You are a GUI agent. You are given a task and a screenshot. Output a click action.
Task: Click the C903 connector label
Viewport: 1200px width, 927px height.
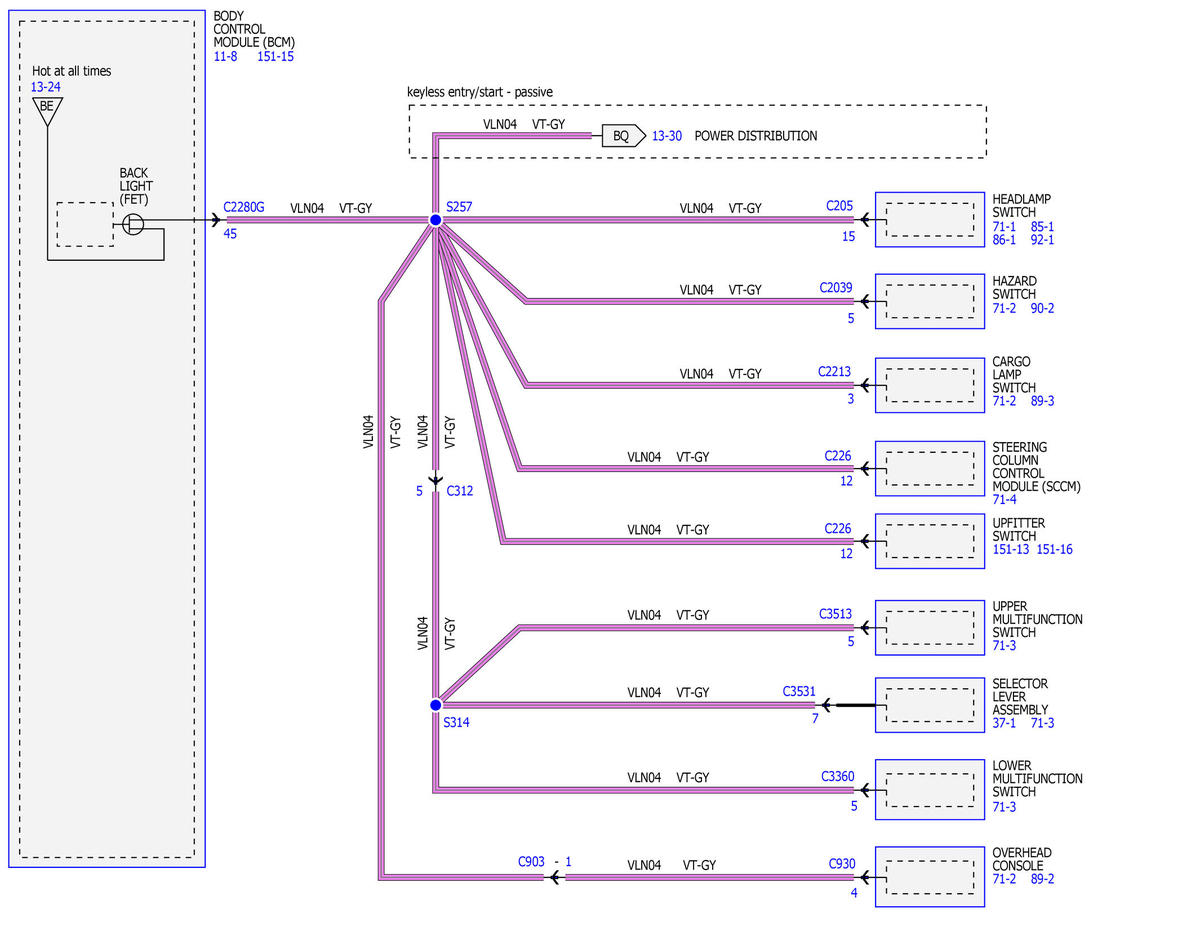coord(531,862)
